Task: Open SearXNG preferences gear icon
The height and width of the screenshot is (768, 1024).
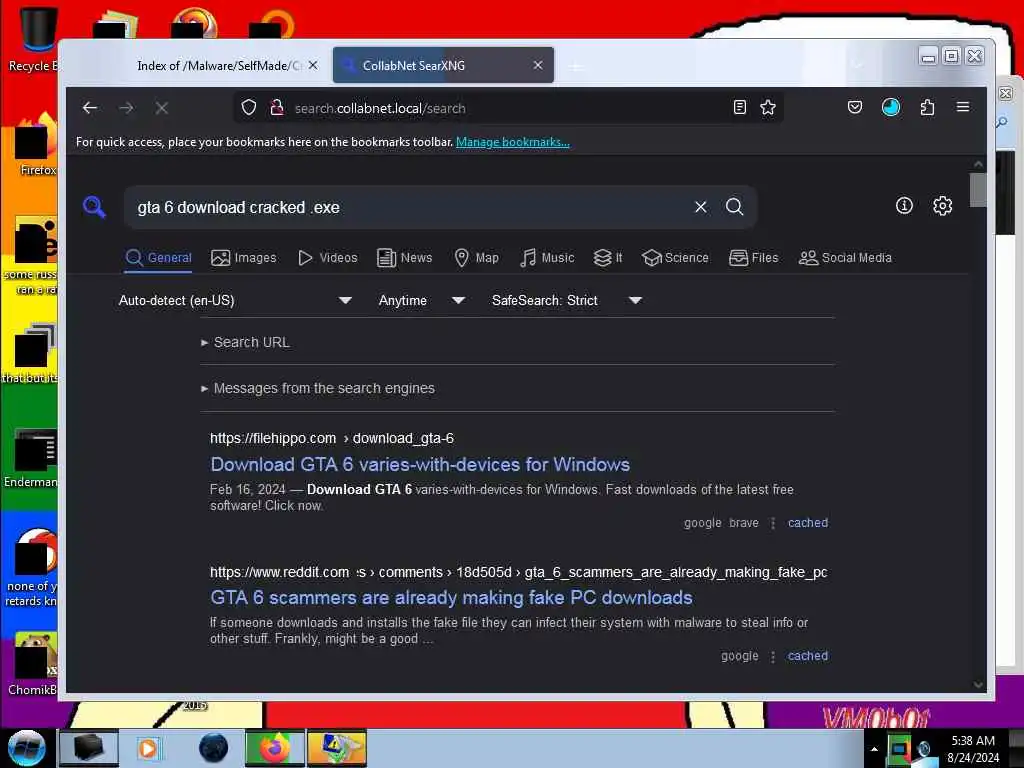Action: (x=942, y=206)
